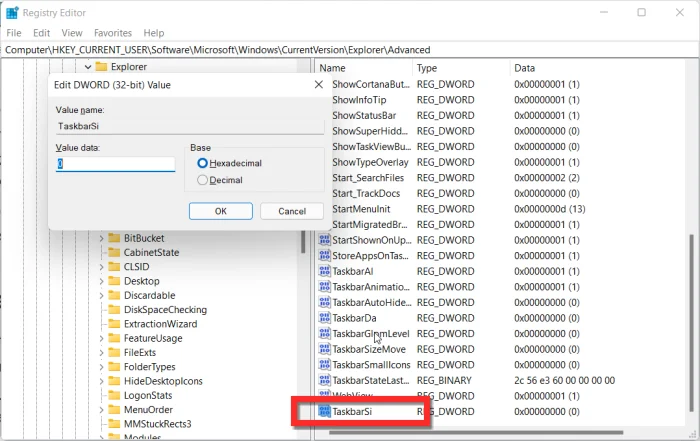The width and height of the screenshot is (700, 441).
Task: Click the CabinetState folder icon
Action: click(x=114, y=252)
